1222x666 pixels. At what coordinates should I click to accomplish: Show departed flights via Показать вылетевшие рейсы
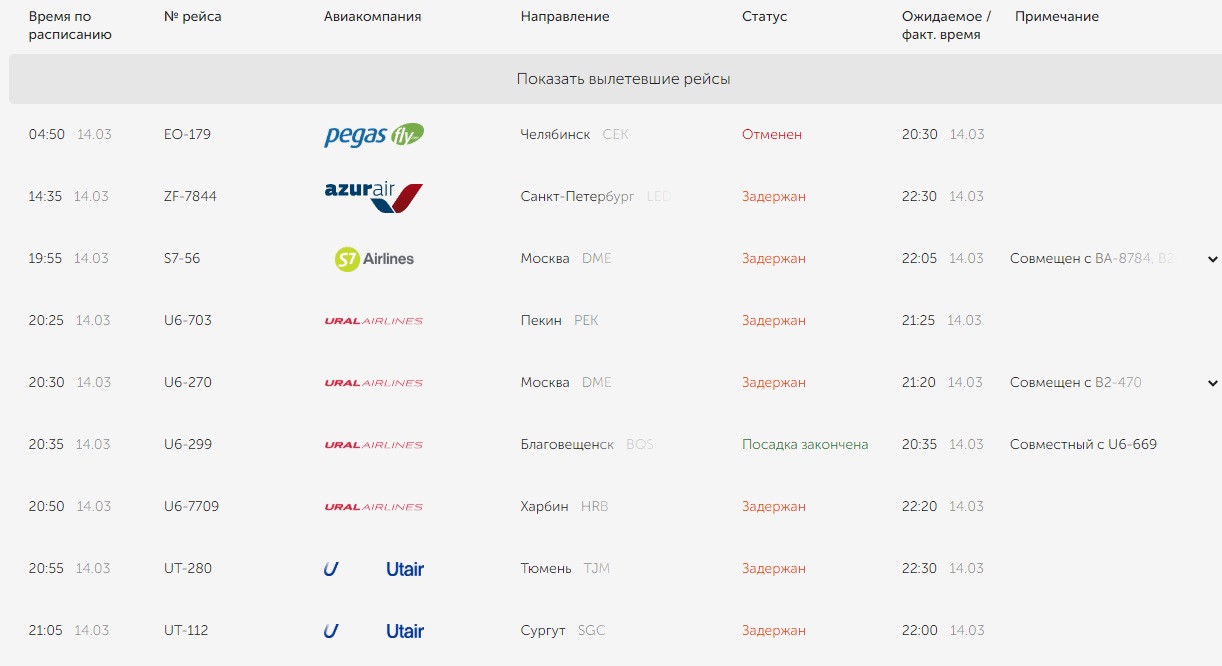pyautogui.click(x=623, y=79)
